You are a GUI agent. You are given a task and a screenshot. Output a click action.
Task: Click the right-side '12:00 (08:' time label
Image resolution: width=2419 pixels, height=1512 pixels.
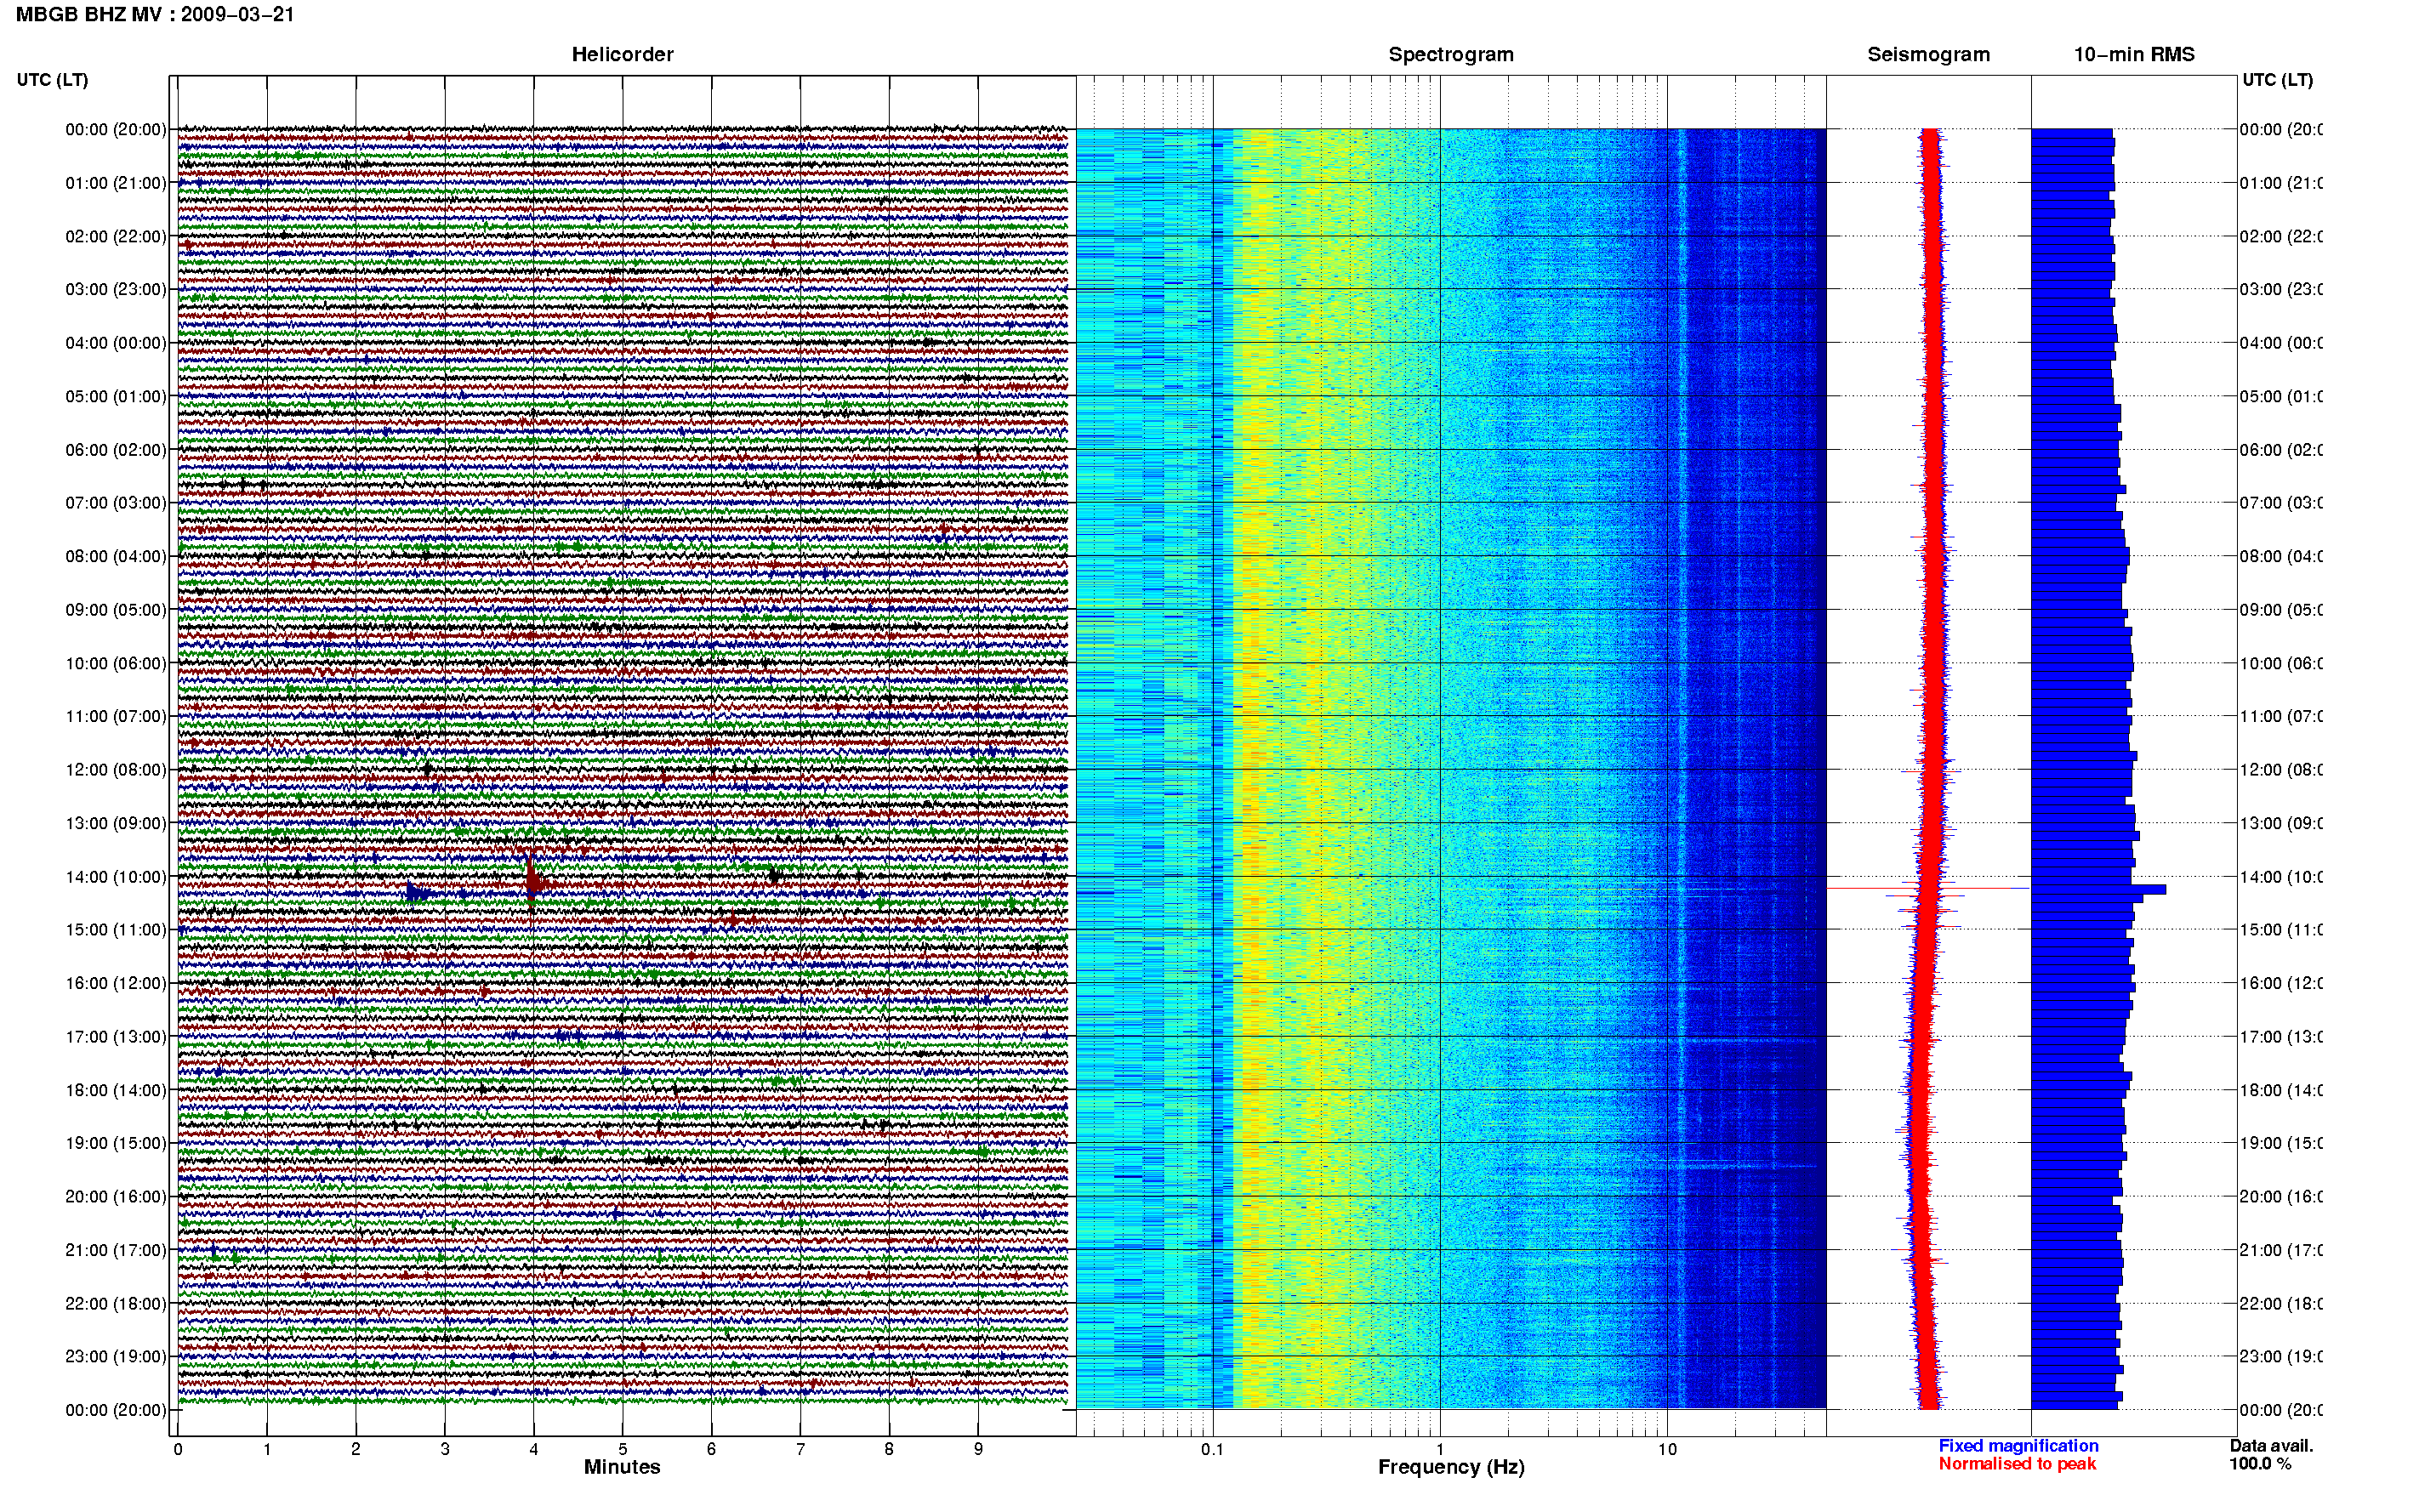click(x=2280, y=769)
